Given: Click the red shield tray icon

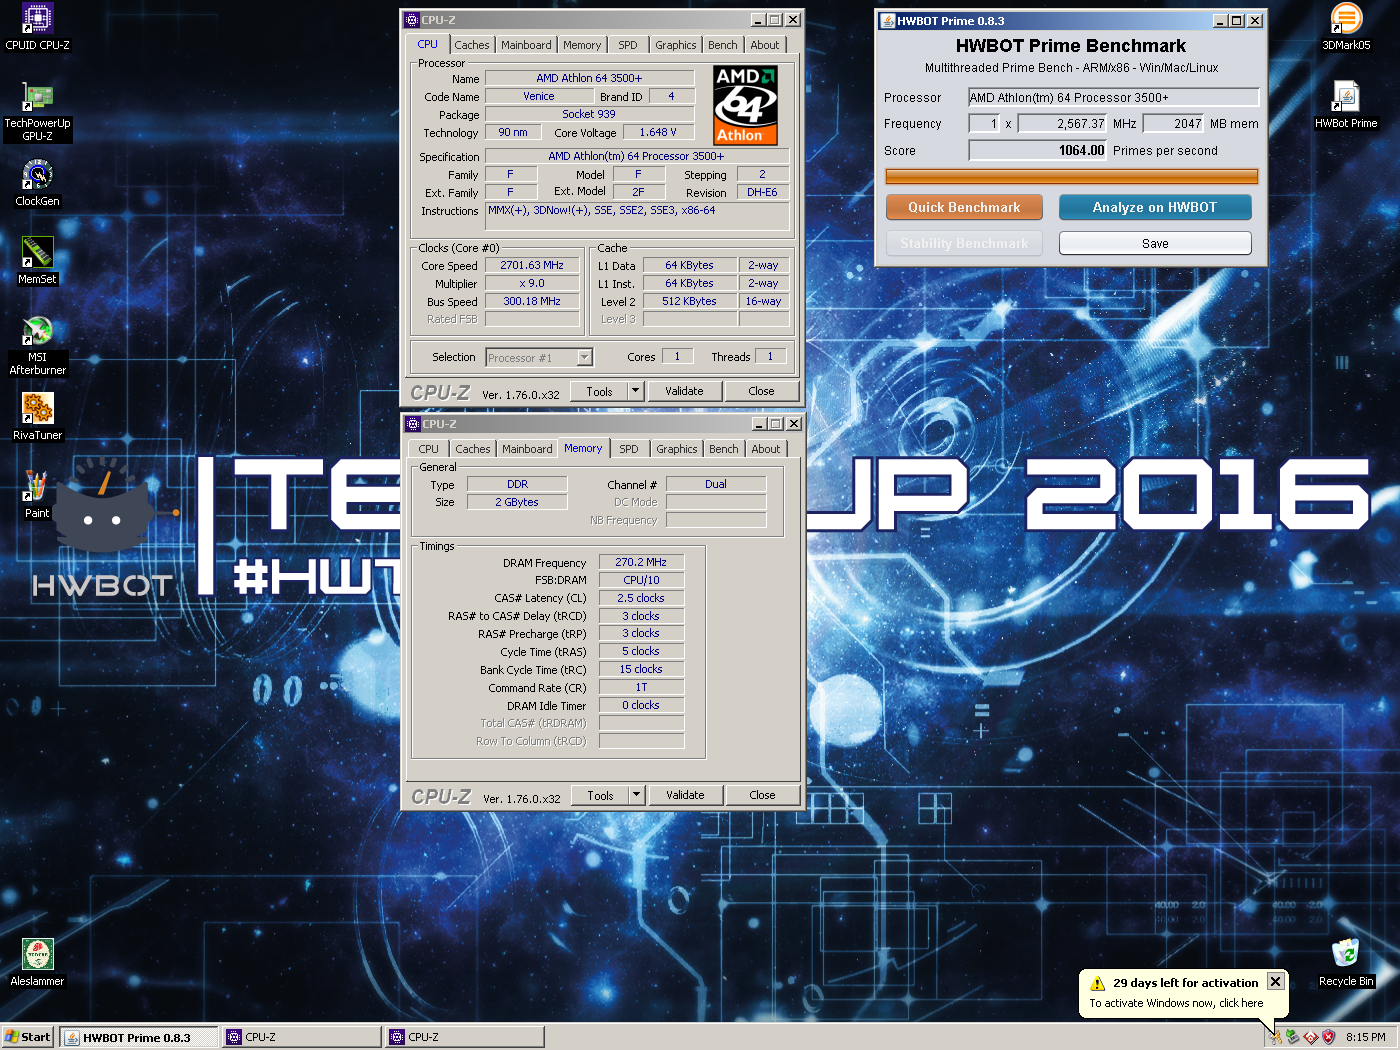Looking at the screenshot, I should tap(1328, 1037).
